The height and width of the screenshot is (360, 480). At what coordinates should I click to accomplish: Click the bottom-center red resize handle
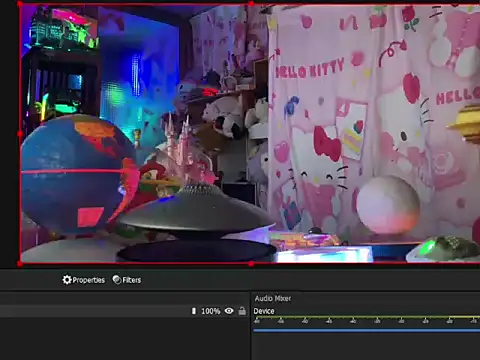[251, 264]
